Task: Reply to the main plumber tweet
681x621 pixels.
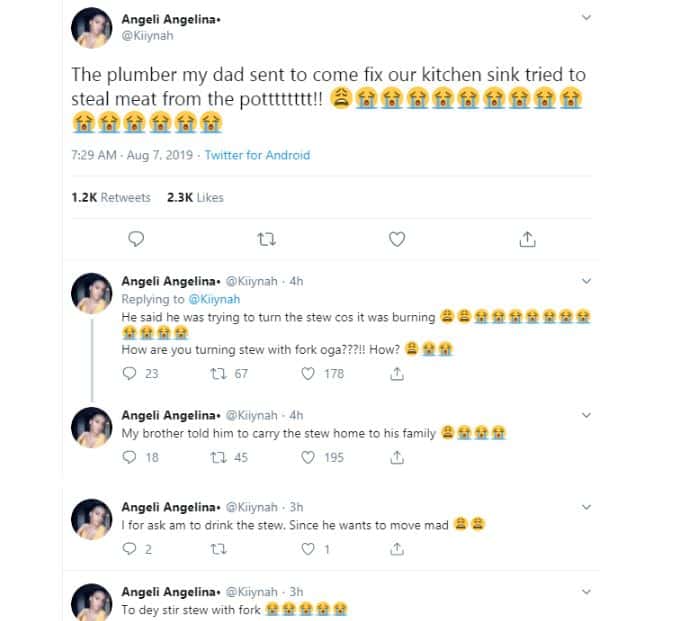Action: tap(138, 239)
